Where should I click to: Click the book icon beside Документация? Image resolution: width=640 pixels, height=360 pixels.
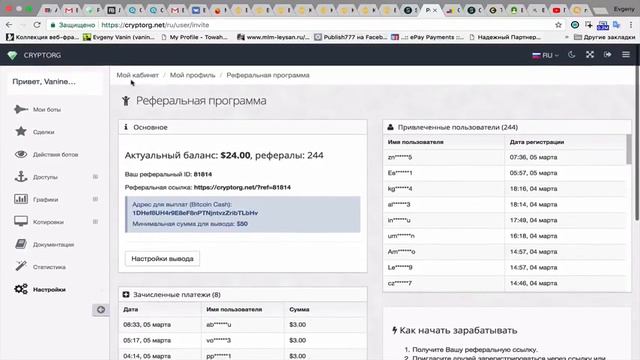tap(21, 244)
